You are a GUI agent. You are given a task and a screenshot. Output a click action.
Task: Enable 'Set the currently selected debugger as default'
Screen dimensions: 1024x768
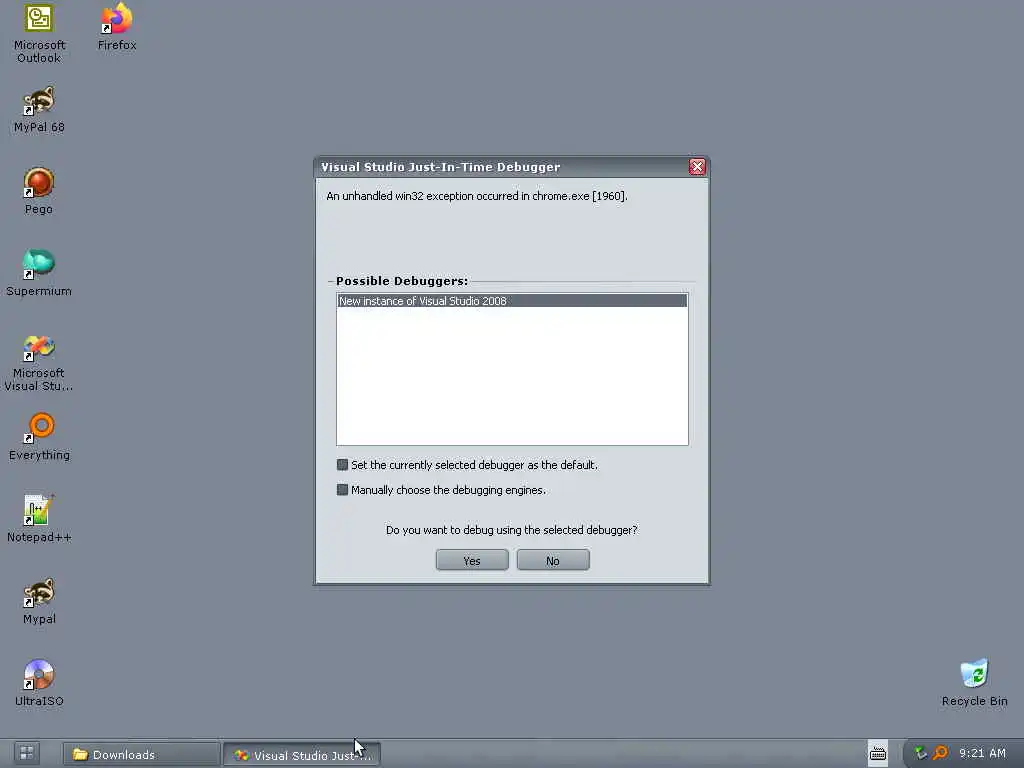pos(342,465)
